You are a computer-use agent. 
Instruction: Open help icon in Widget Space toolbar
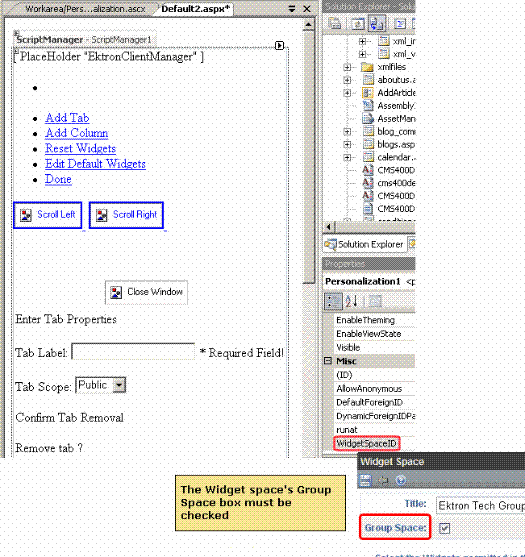(401, 481)
